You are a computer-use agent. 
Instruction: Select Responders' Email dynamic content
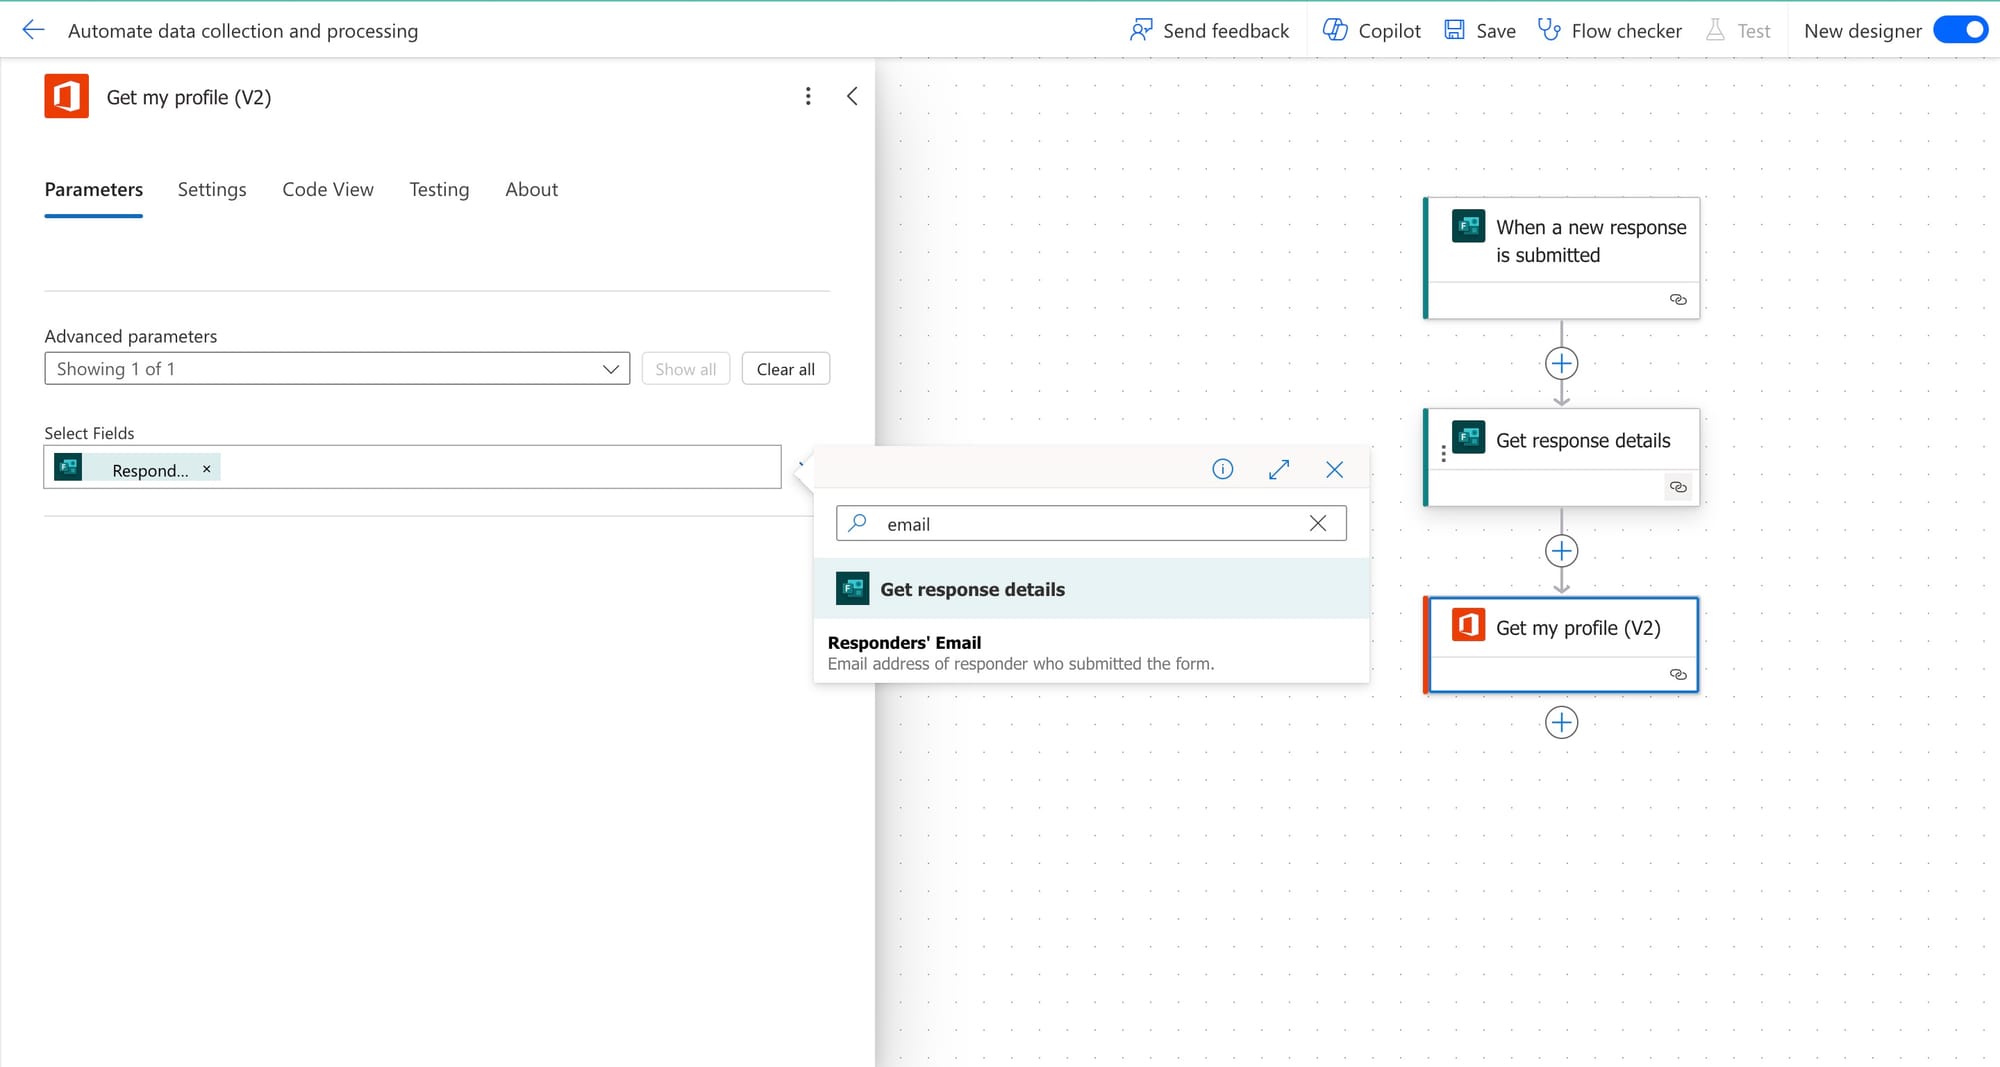point(1091,652)
